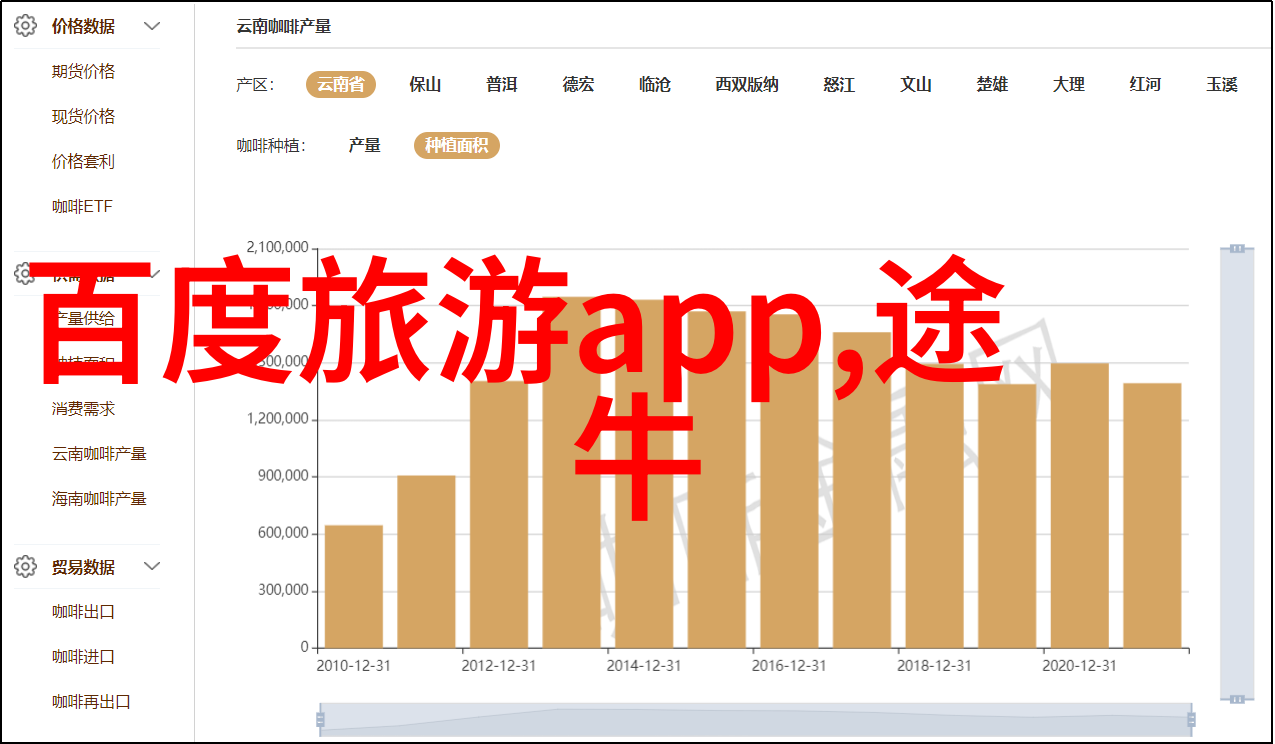The height and width of the screenshot is (744, 1275).
Task: Click the gear icon above 产量供给
Action: (x=26, y=273)
